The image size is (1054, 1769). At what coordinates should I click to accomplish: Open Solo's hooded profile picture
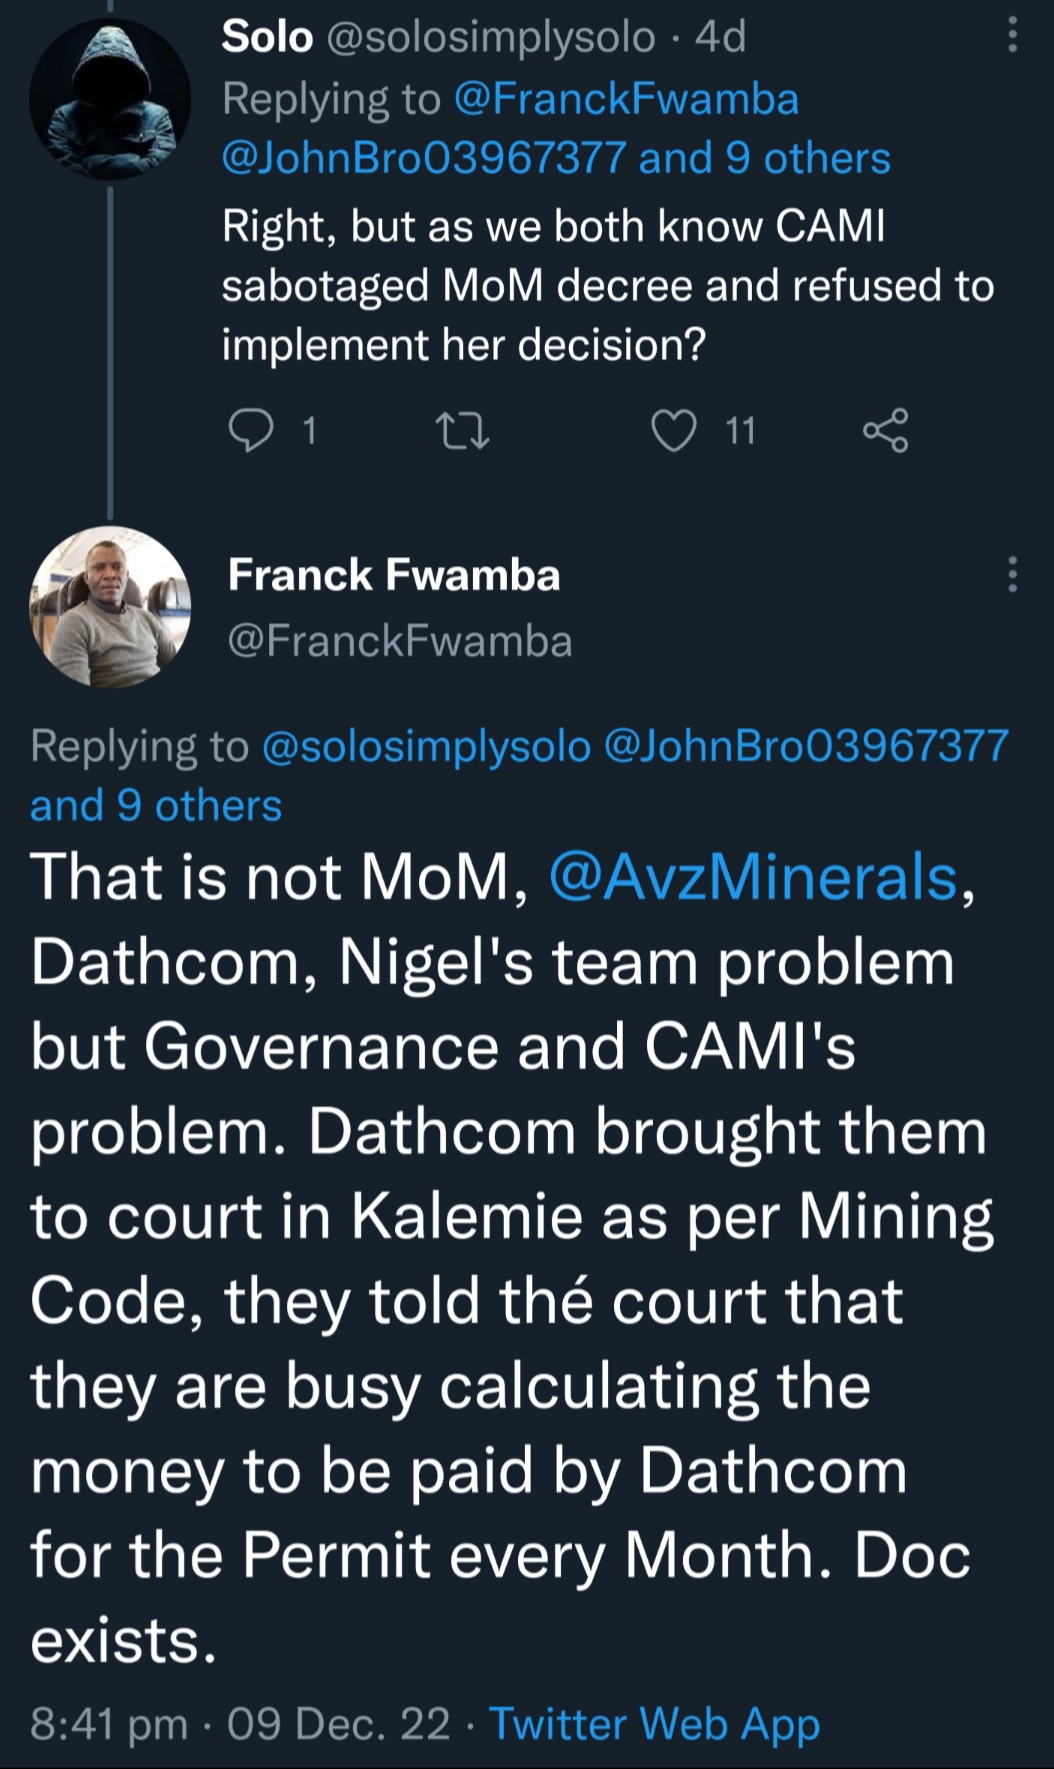coord(110,99)
